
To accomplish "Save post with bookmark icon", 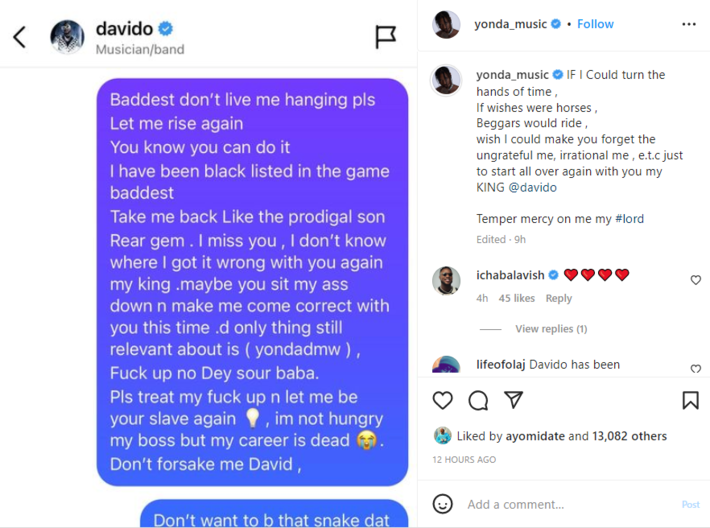I will pyautogui.click(x=690, y=400).
